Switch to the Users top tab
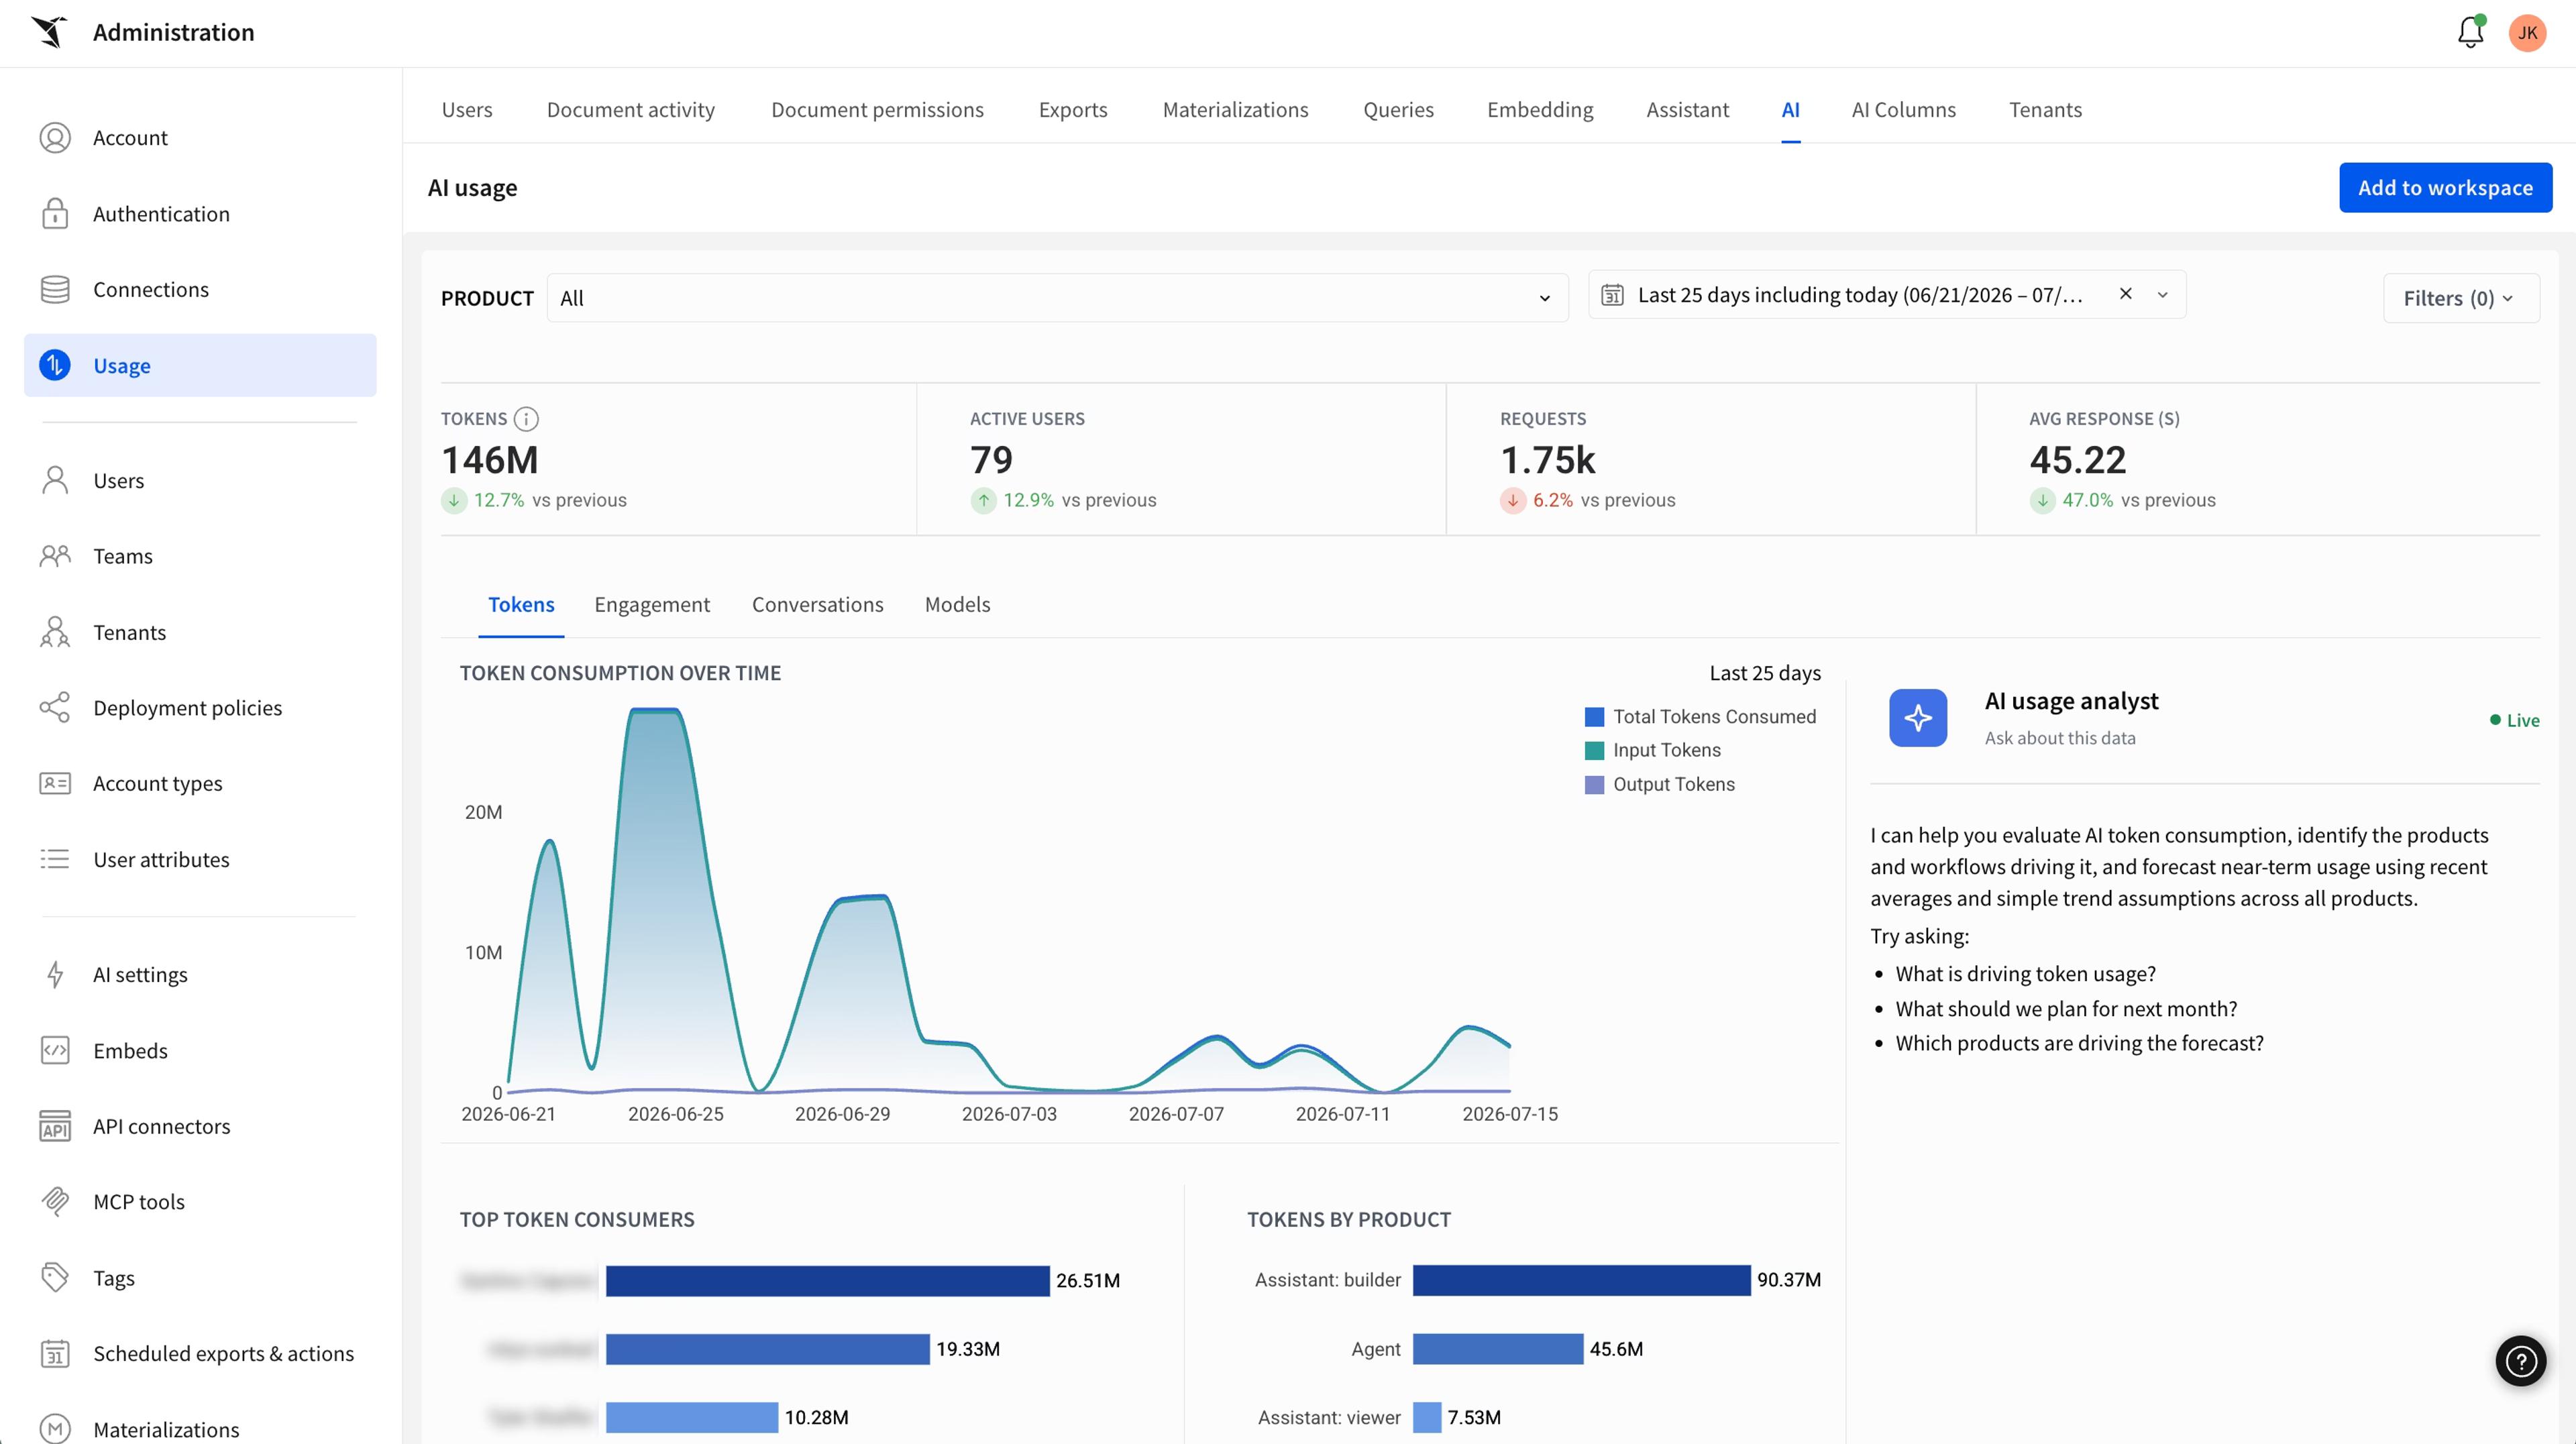 pyautogui.click(x=467, y=110)
